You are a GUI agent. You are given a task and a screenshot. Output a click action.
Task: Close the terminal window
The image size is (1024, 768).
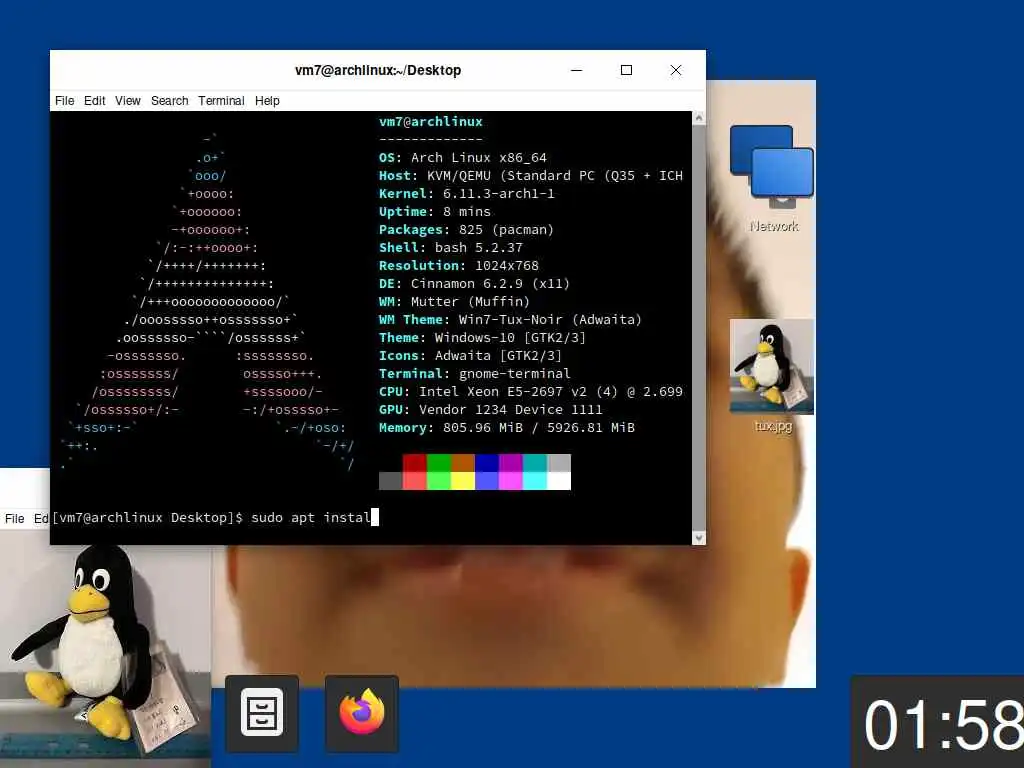click(676, 70)
